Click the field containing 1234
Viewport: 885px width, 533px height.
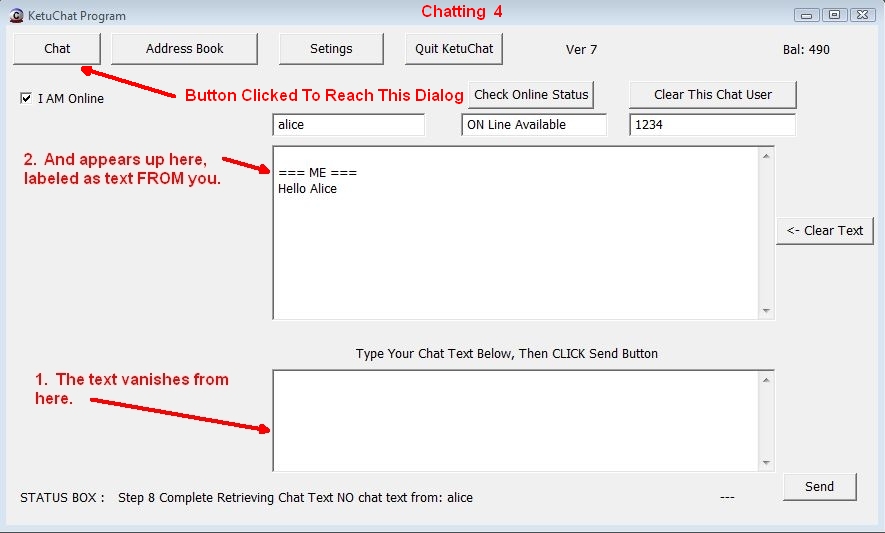click(x=712, y=125)
